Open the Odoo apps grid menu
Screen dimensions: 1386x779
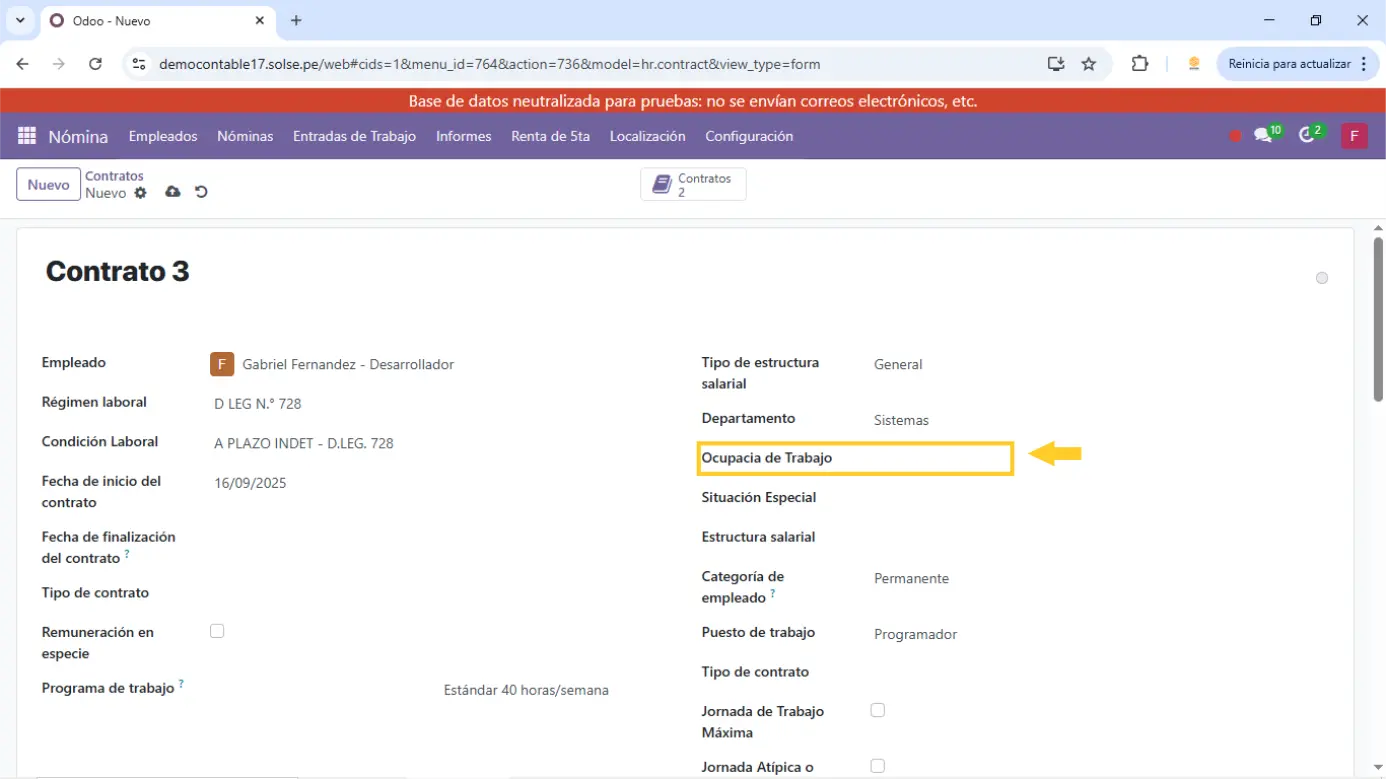[27, 136]
